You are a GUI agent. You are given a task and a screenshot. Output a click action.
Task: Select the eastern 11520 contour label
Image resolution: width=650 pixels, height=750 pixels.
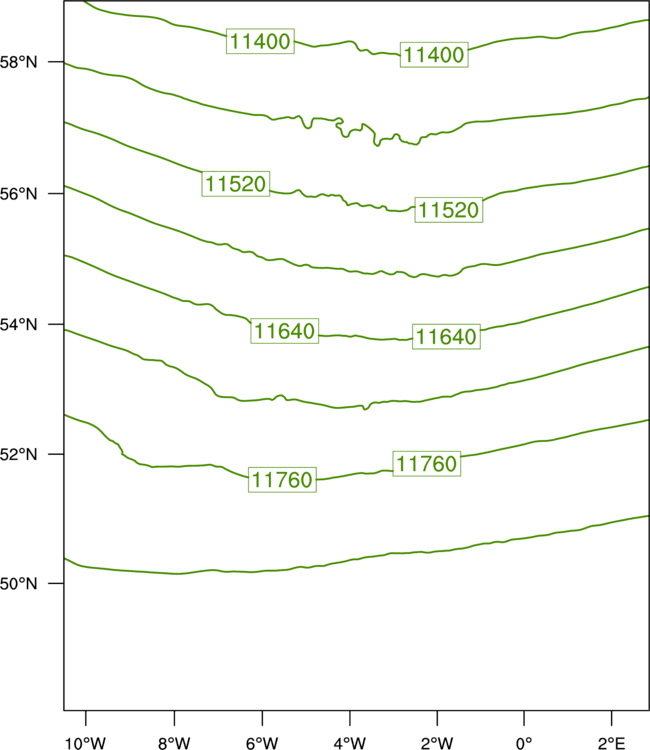click(449, 210)
